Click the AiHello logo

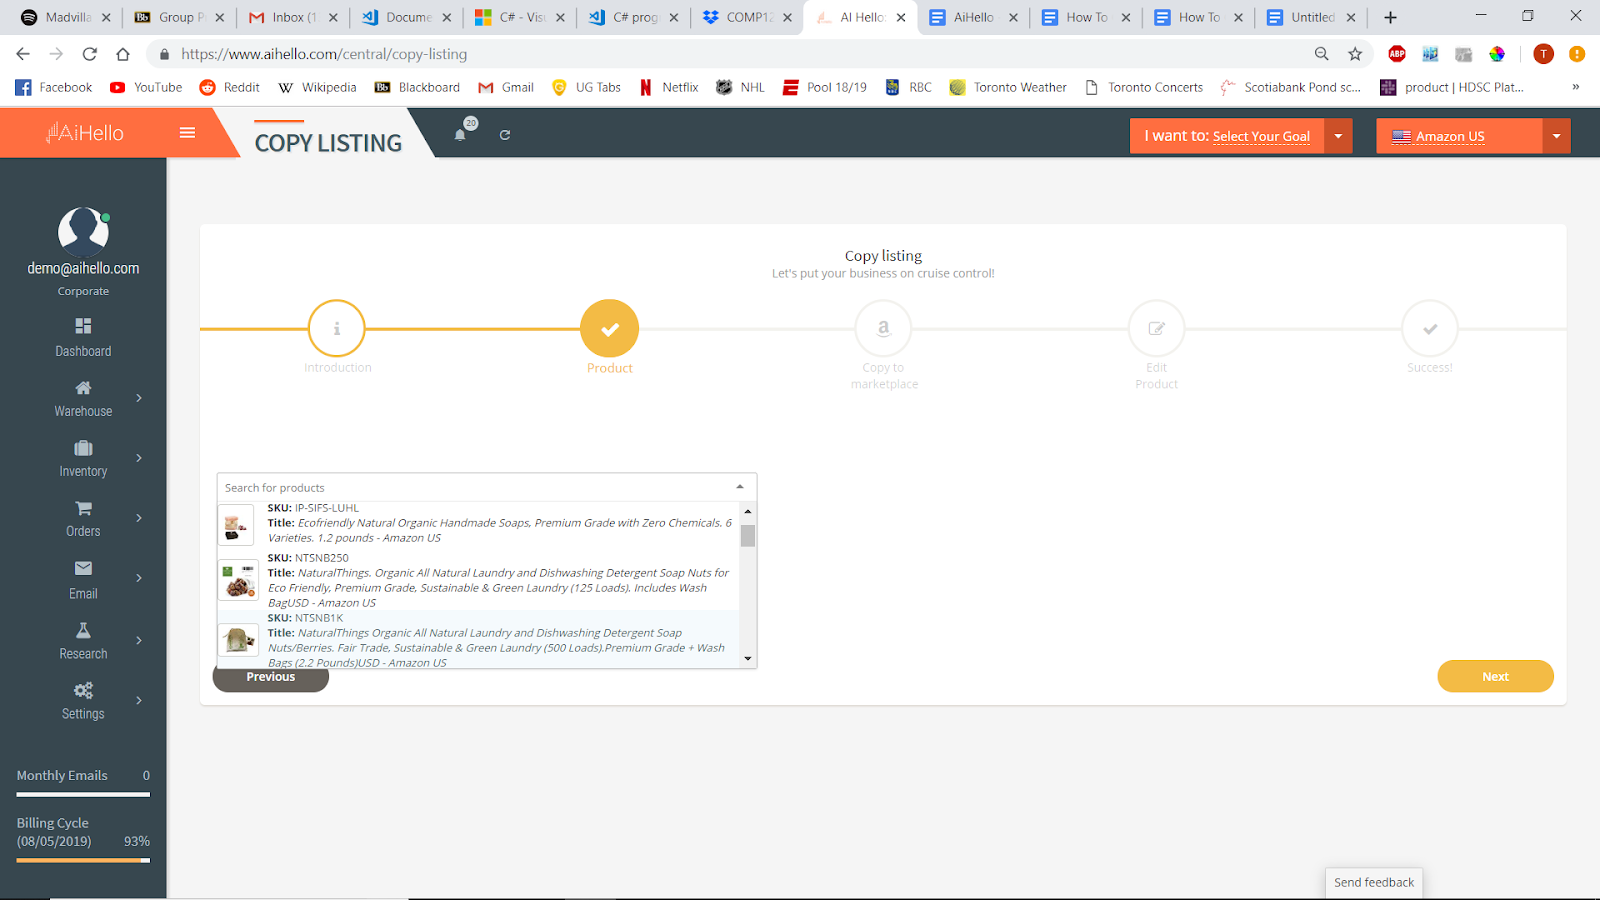(85, 133)
